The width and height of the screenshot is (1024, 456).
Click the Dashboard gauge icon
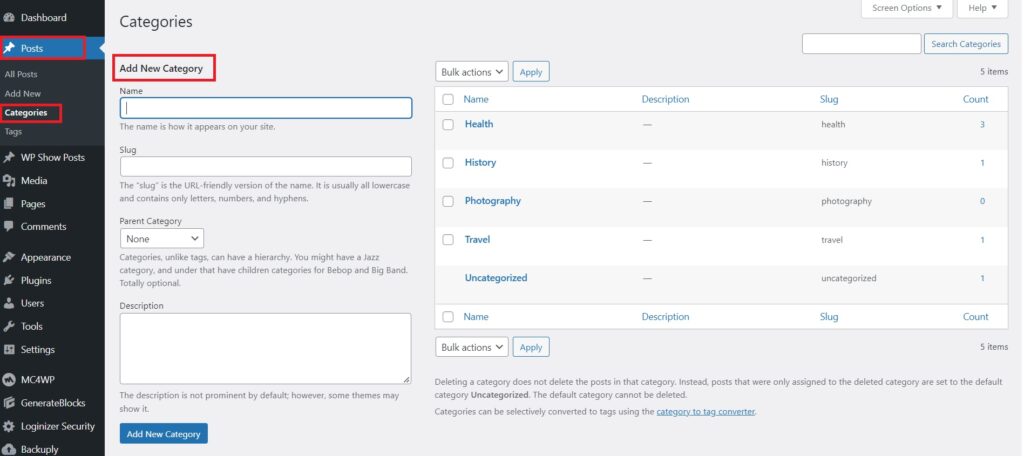(x=9, y=18)
